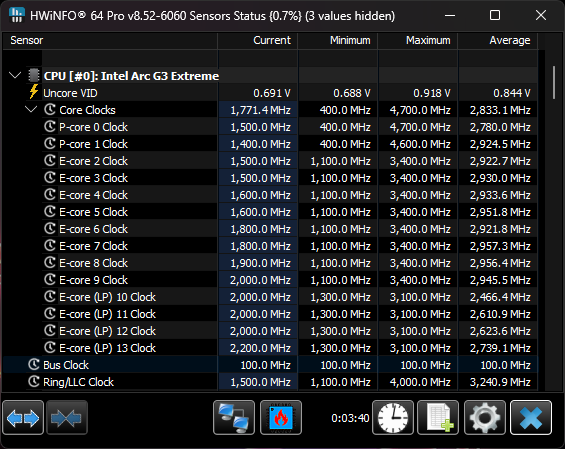Click E-core 9 average value 2,945.5 MHz
Viewport: 565px width, 449px height.
[500, 280]
